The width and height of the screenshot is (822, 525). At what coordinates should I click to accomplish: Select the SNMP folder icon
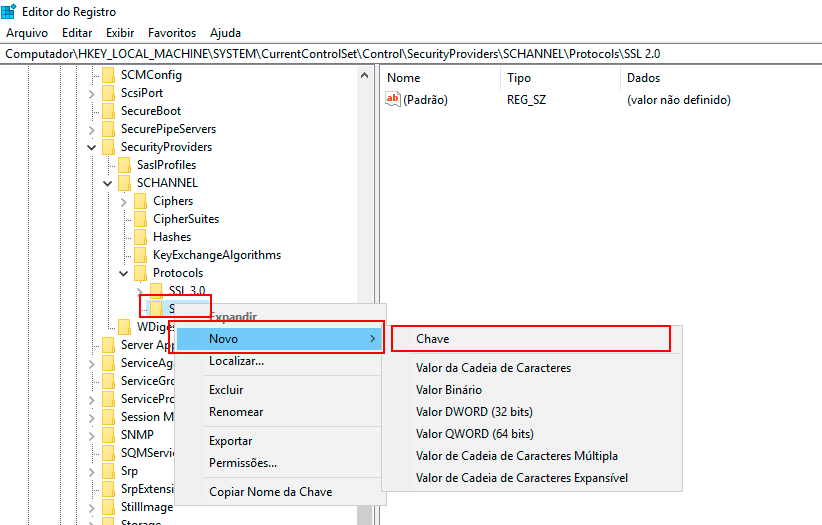[x=109, y=435]
